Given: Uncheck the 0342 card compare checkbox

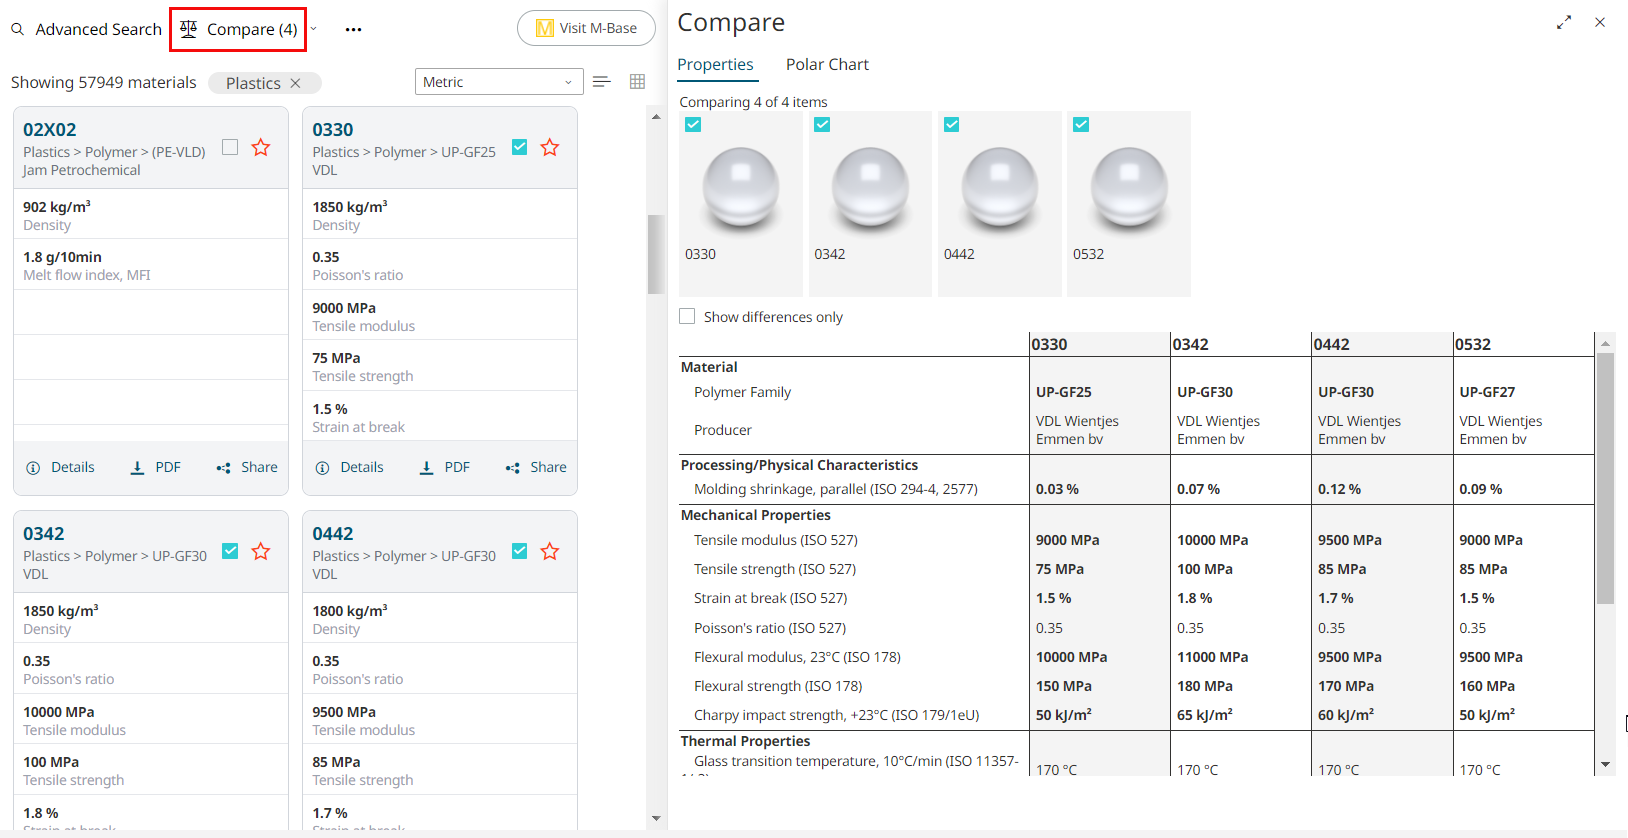Looking at the screenshot, I should [x=230, y=551].
